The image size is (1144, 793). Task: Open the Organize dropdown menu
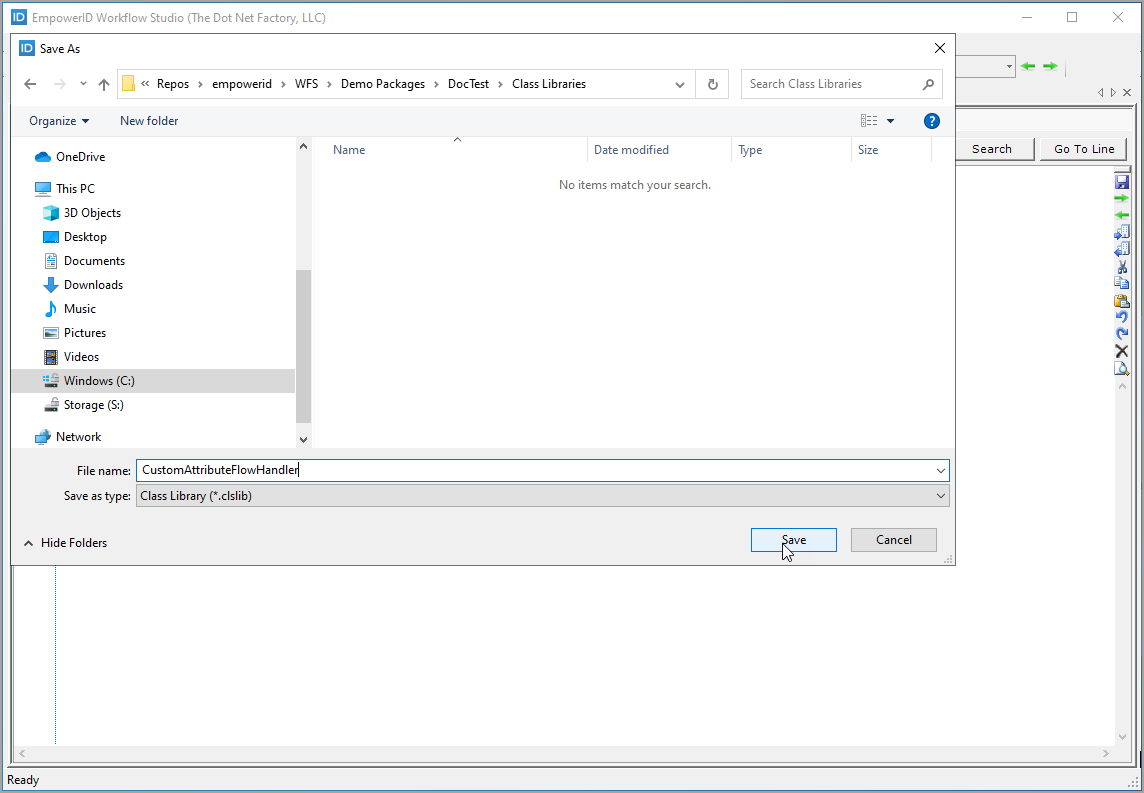[59, 121]
